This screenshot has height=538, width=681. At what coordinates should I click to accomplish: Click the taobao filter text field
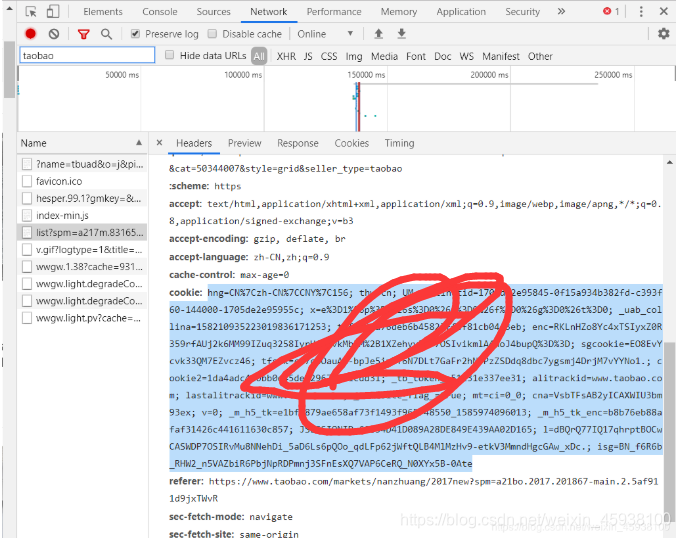[x=87, y=56]
